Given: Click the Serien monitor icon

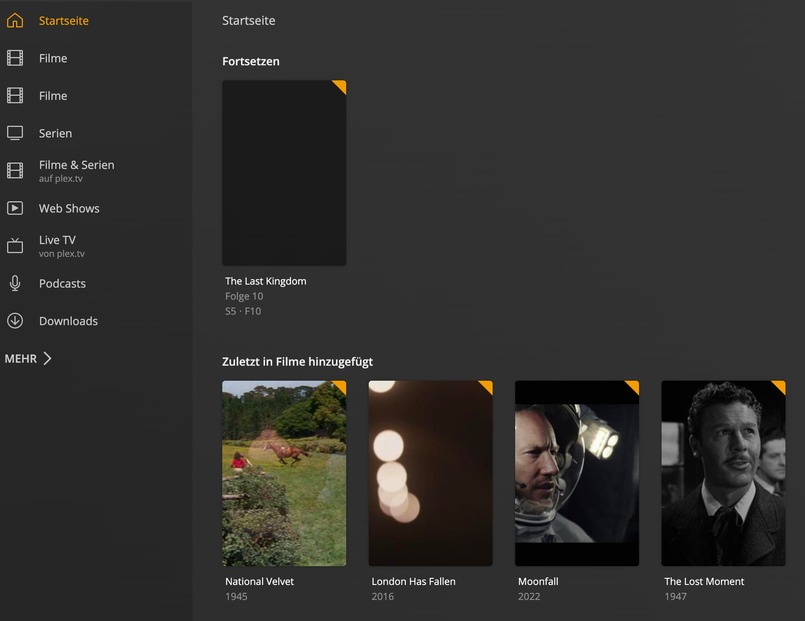Looking at the screenshot, I should 15,133.
